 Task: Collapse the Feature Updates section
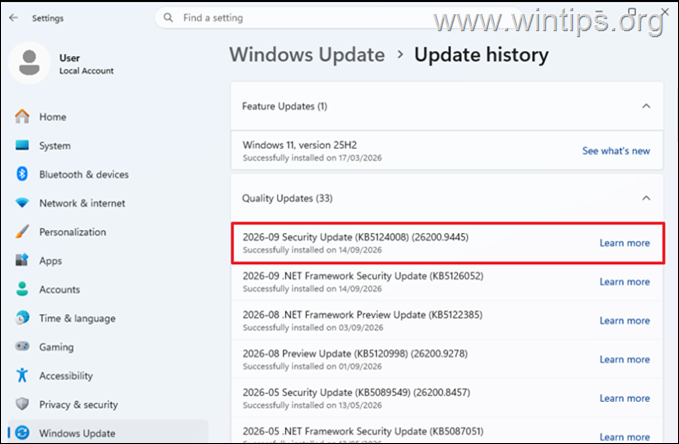pos(646,106)
